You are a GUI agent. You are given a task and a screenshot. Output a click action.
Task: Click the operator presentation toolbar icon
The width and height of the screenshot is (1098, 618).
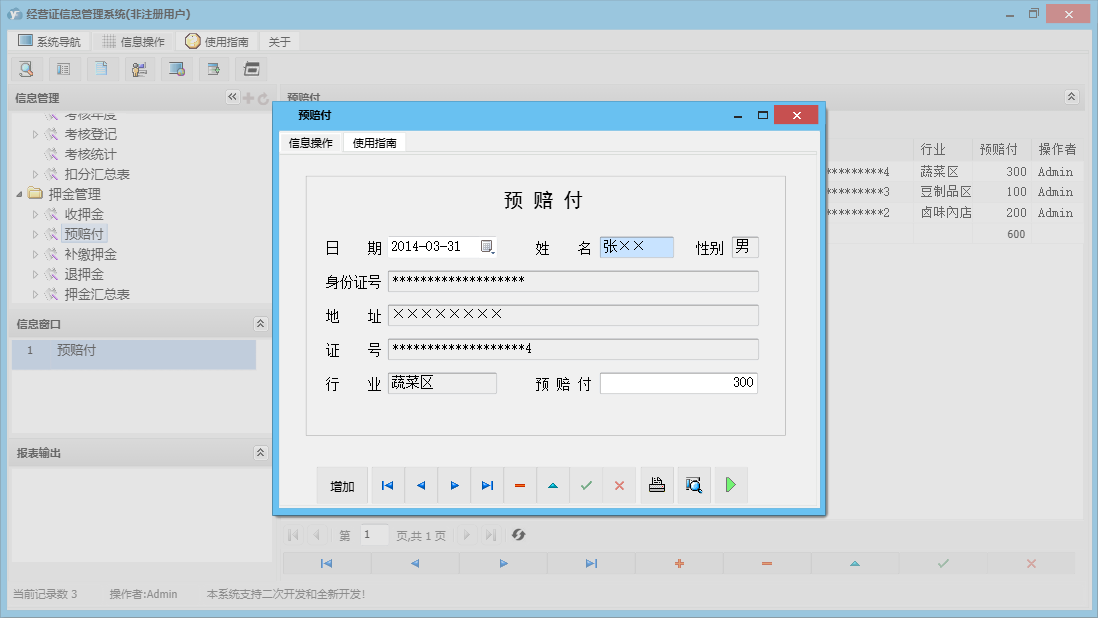tap(139, 68)
